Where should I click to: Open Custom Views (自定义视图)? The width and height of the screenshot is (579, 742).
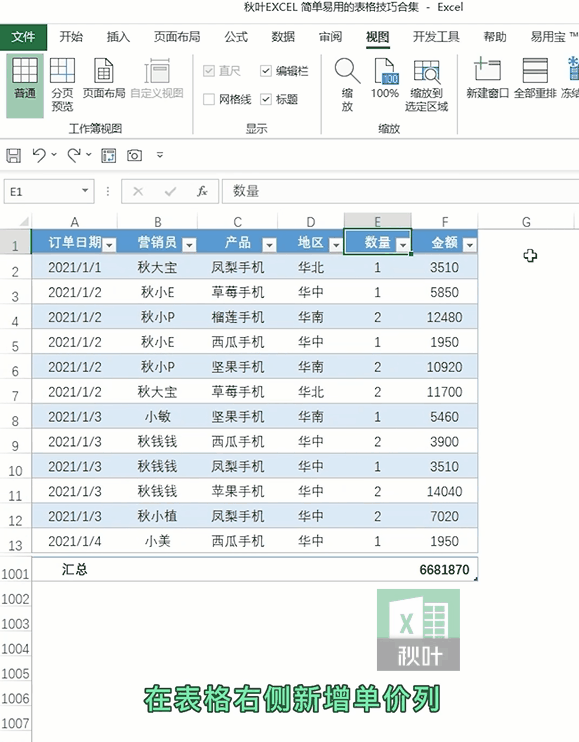(x=157, y=78)
